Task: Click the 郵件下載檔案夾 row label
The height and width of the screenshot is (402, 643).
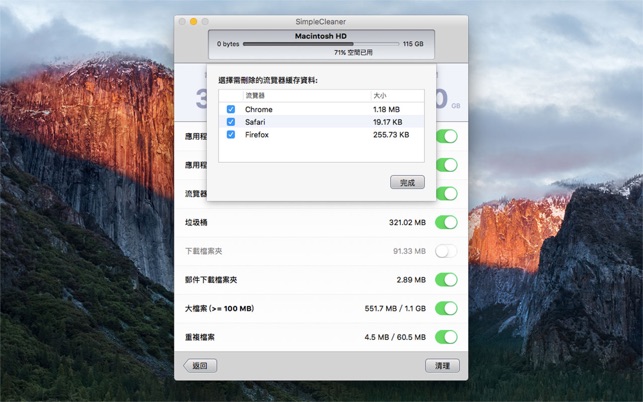Action: [211, 280]
